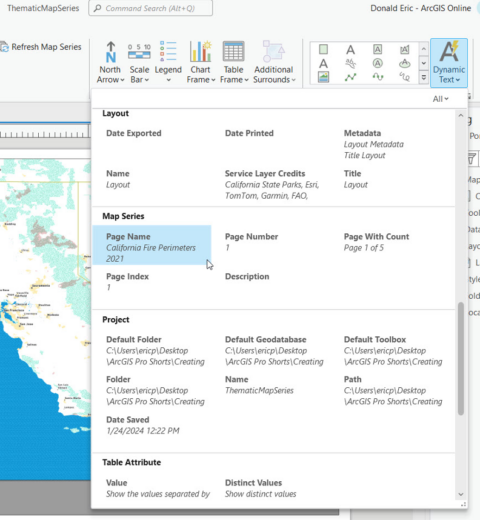480x520 pixels.
Task: Select the plain A text icon above picture icon
Action: point(323,63)
